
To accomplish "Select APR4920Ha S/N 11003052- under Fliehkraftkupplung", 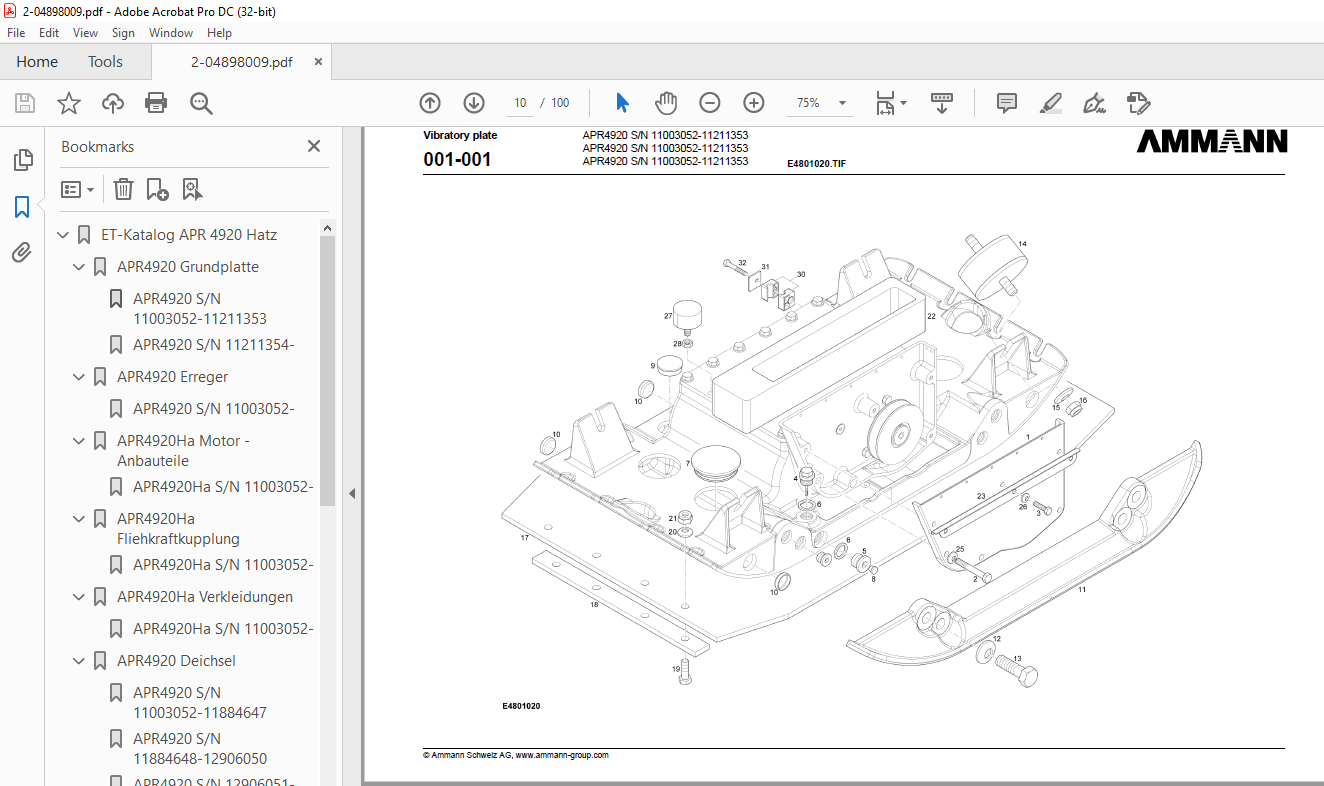I will (x=223, y=565).
